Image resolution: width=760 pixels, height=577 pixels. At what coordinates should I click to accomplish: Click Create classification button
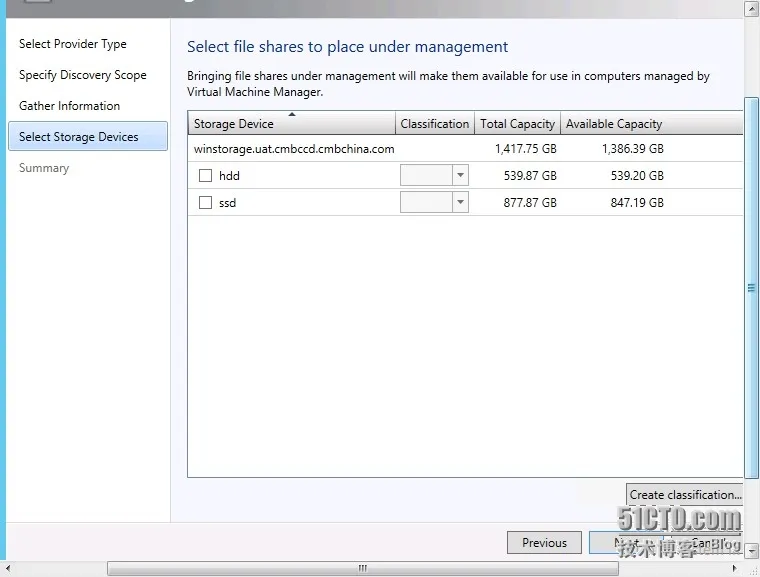[685, 495]
